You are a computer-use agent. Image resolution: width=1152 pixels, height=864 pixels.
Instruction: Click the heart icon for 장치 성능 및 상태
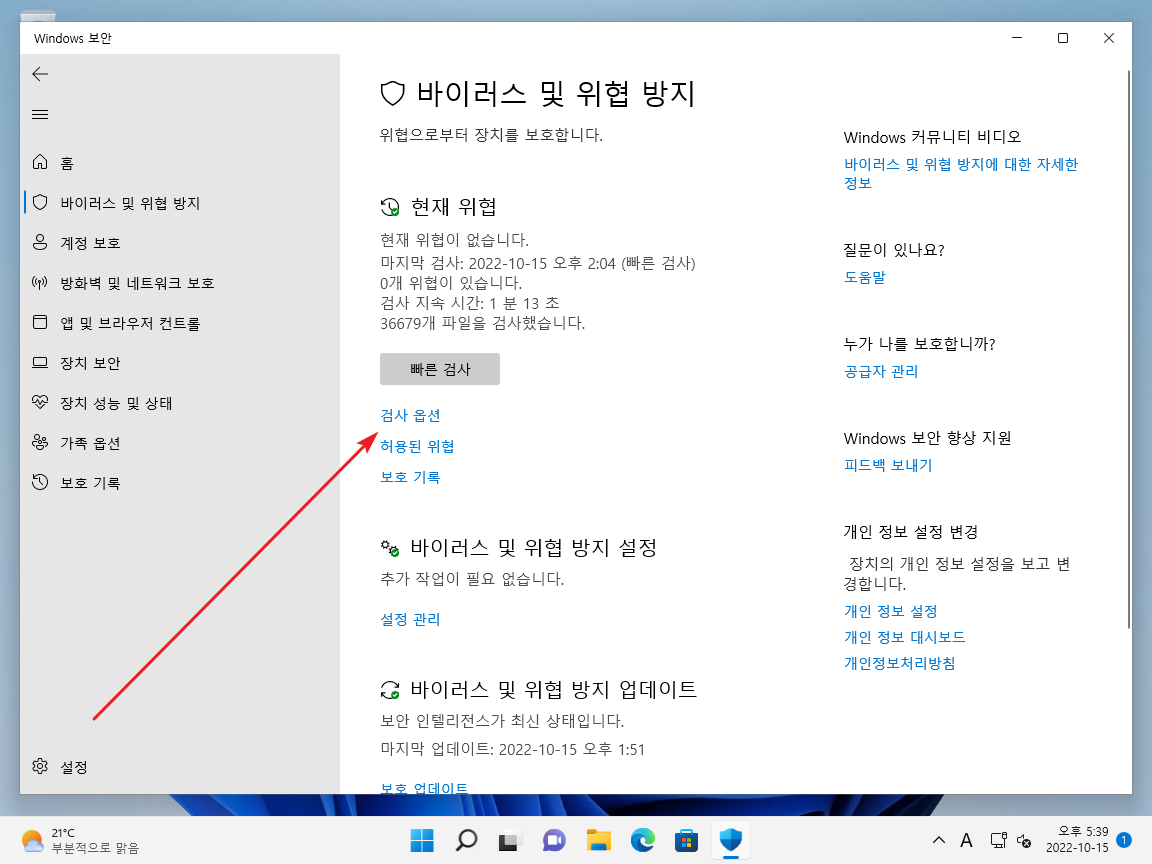point(40,402)
